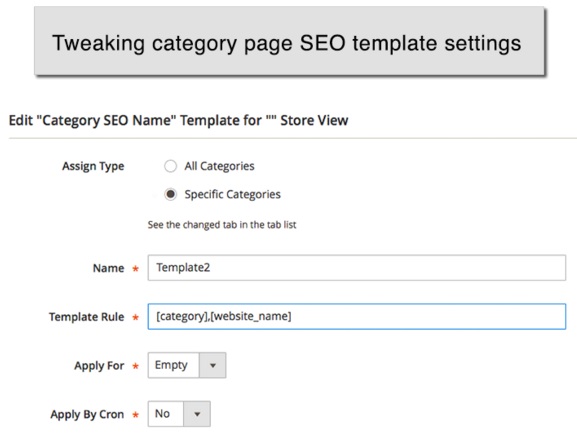Click the Empty value in Apply For
This screenshot has height=433, width=577.
pyautogui.click(x=171, y=365)
